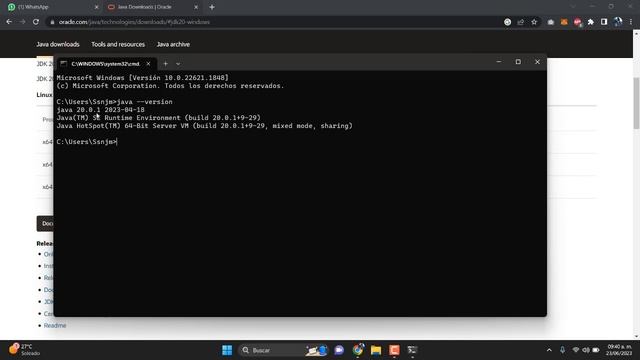Viewport: 640px width, 360px height.
Task: Reload the Oracle page
Action: coord(36,22)
